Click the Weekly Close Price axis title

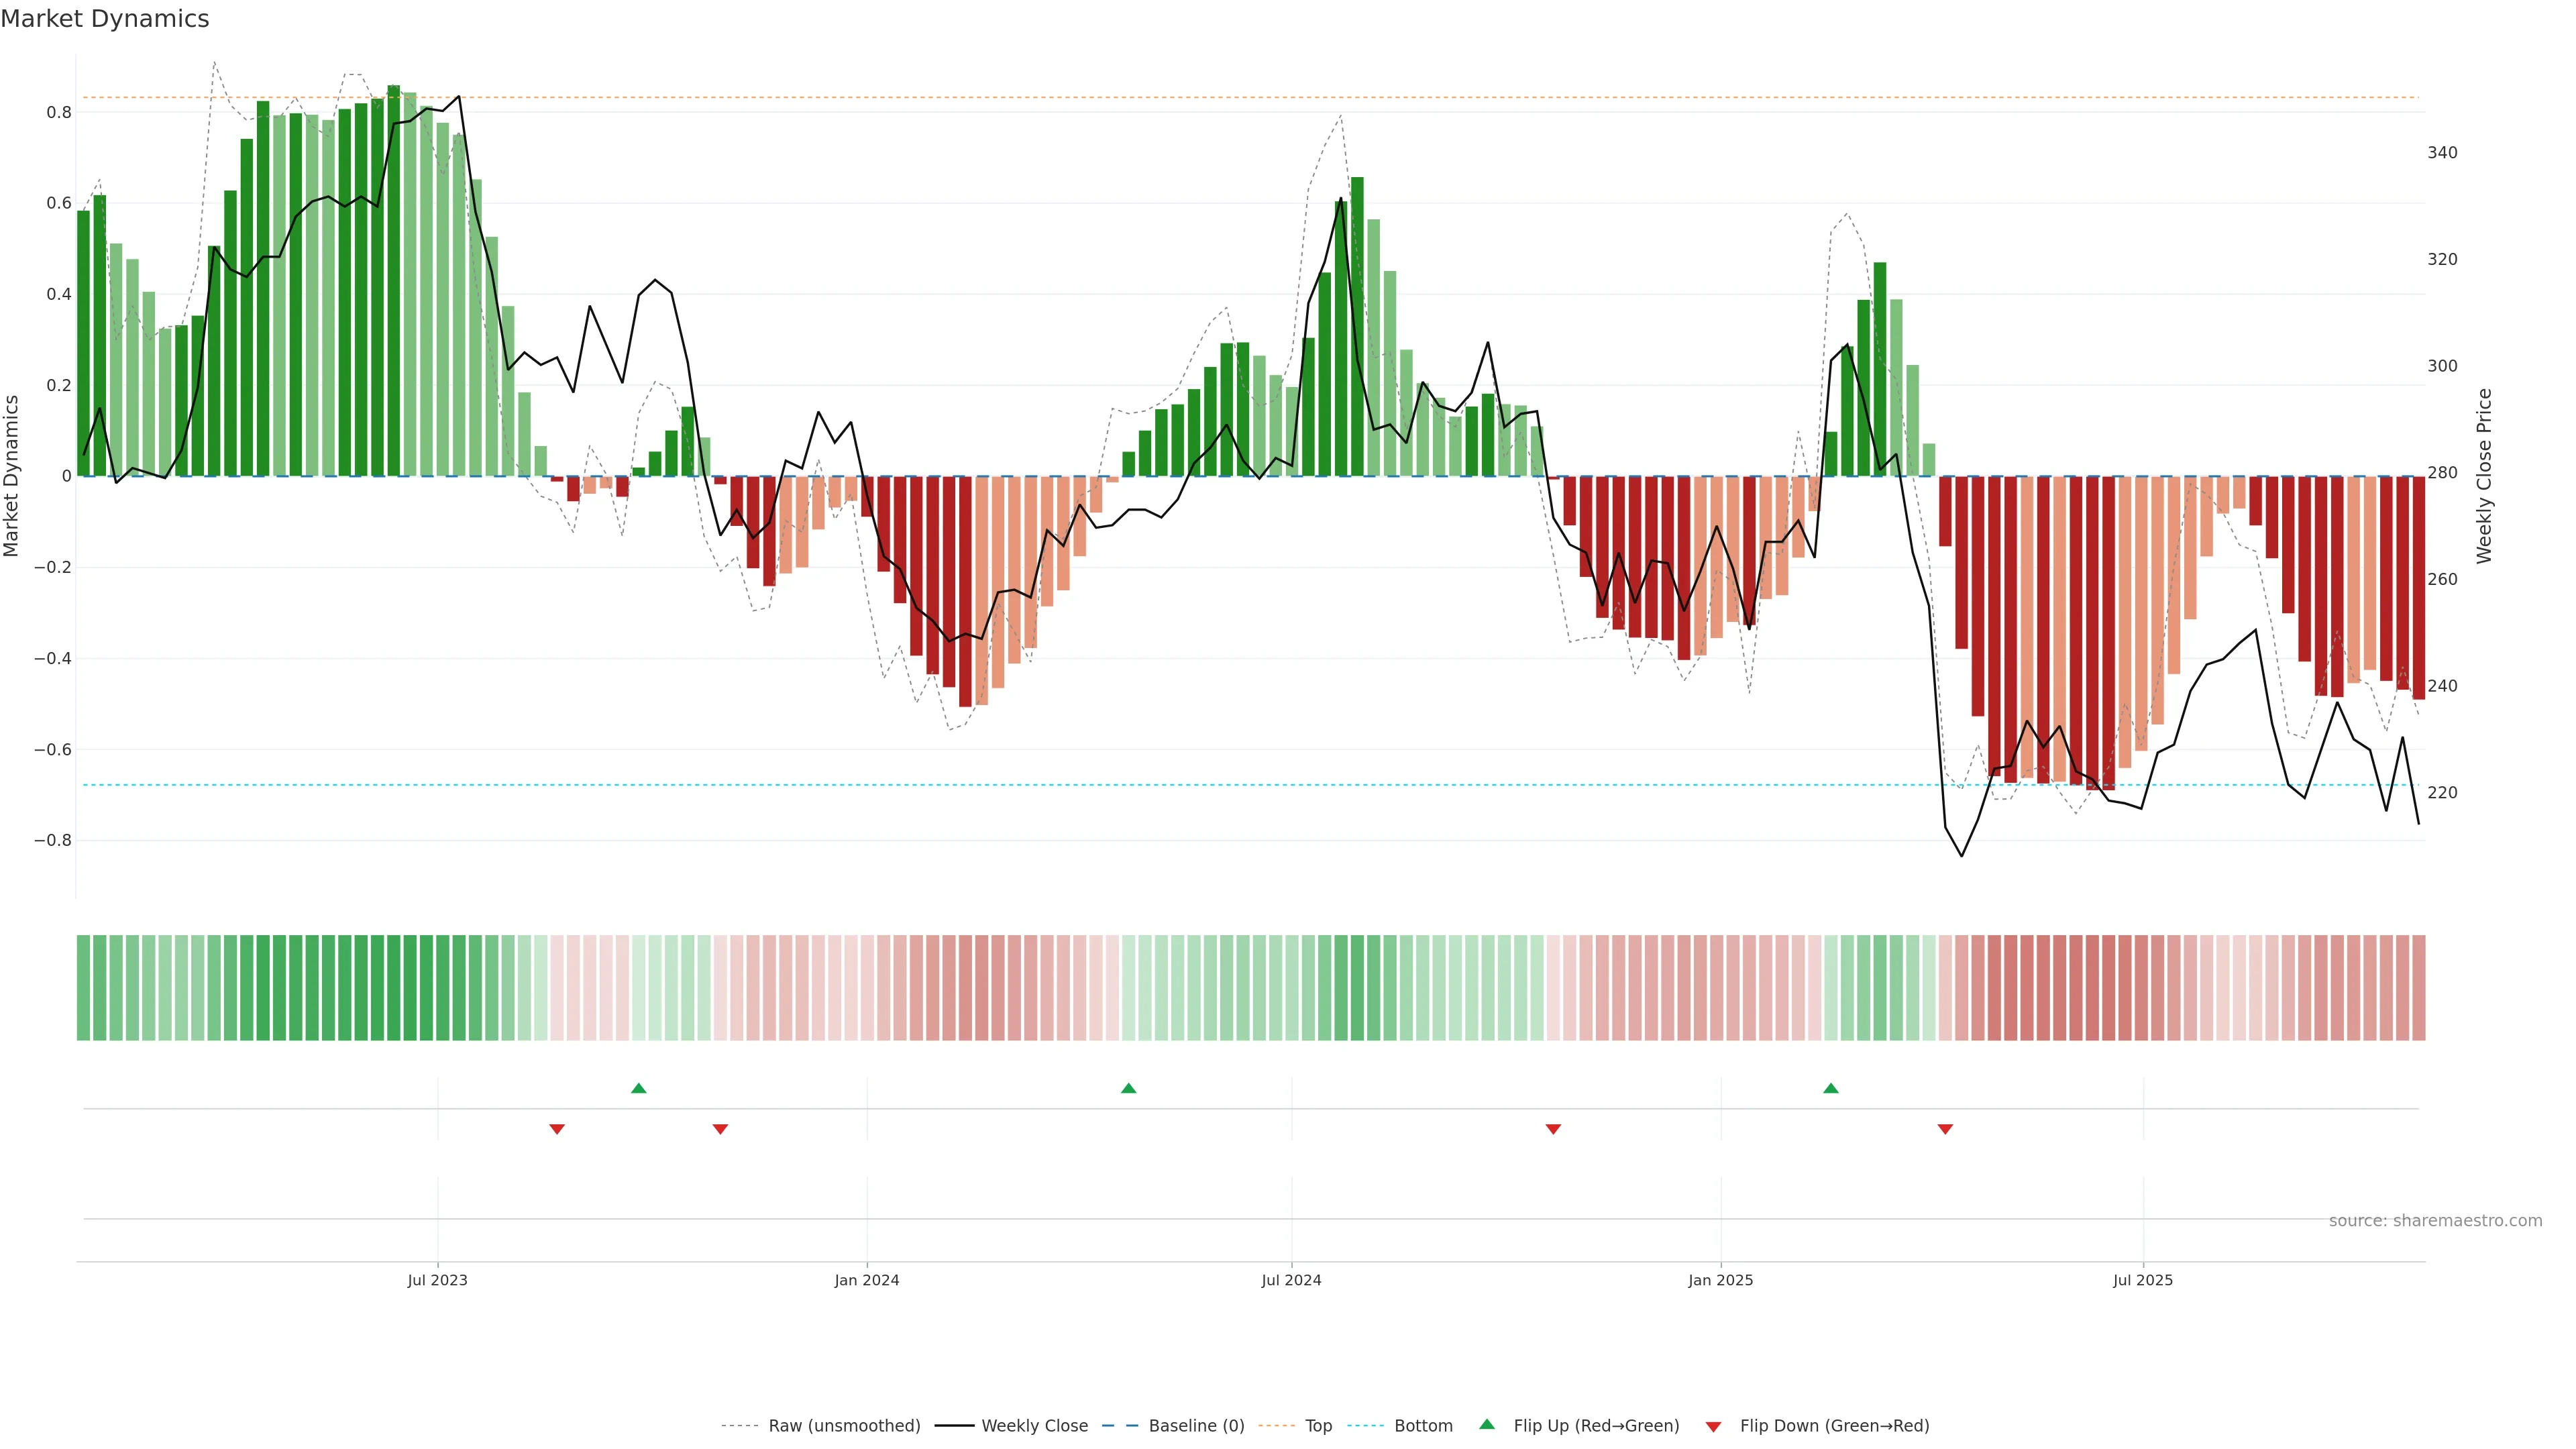tap(2484, 476)
